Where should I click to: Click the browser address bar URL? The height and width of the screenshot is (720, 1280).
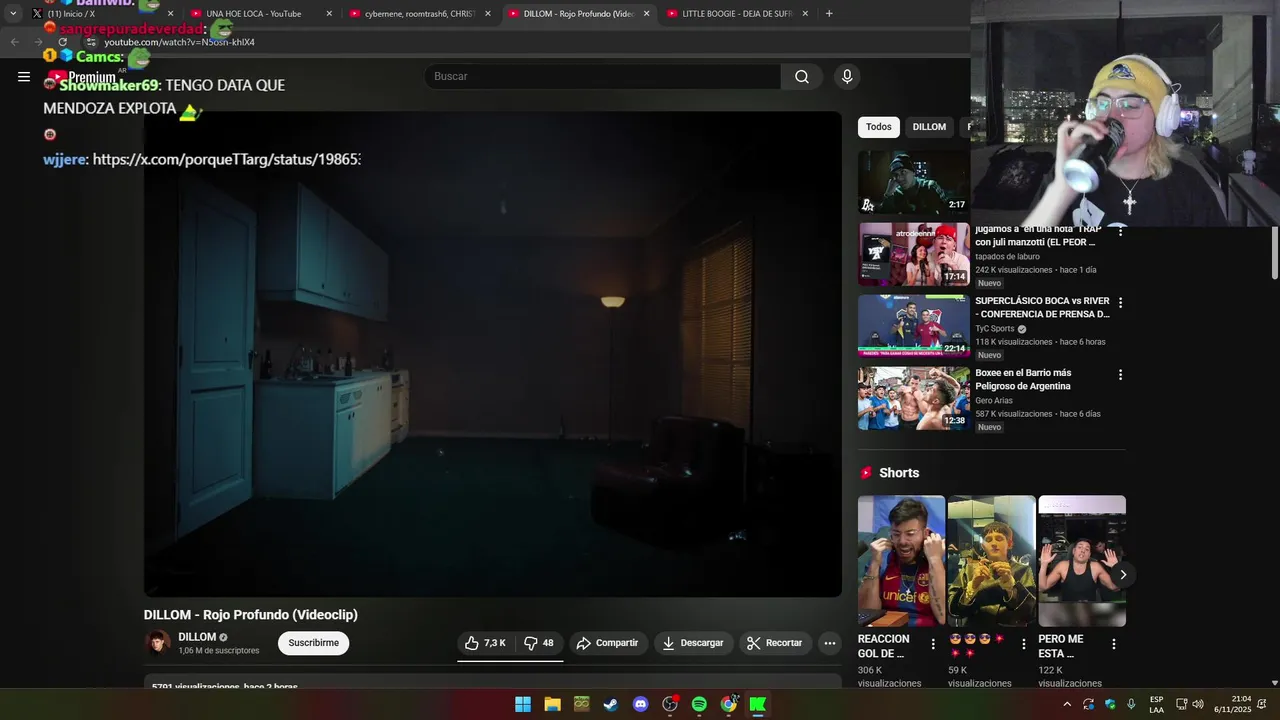(x=179, y=42)
